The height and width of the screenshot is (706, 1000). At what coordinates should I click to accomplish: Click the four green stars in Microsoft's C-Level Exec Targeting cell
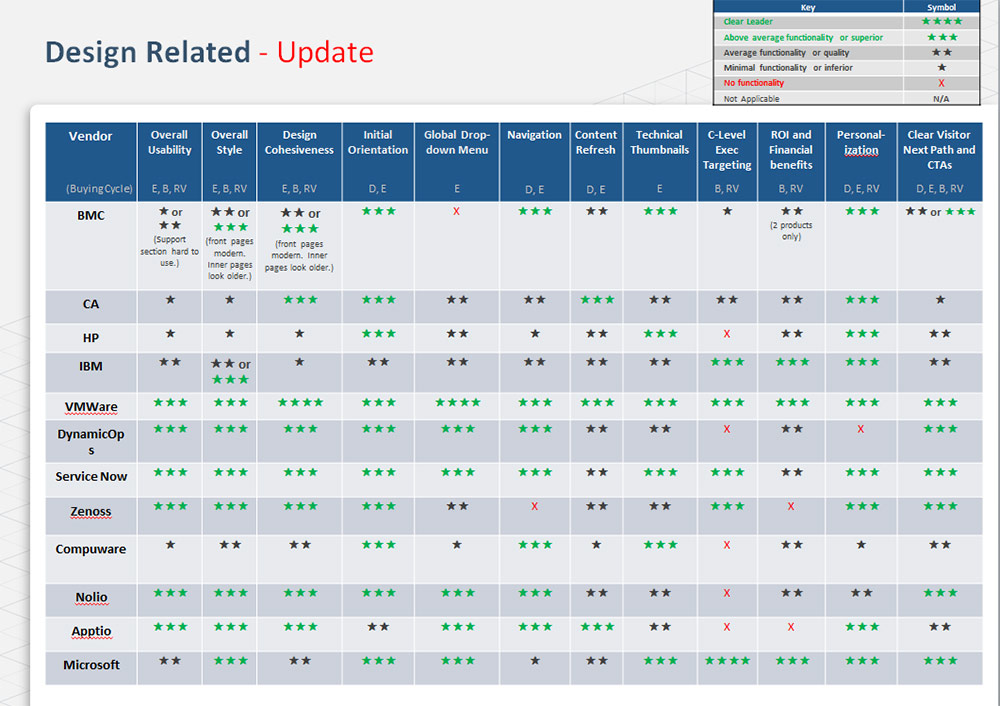pos(727,661)
